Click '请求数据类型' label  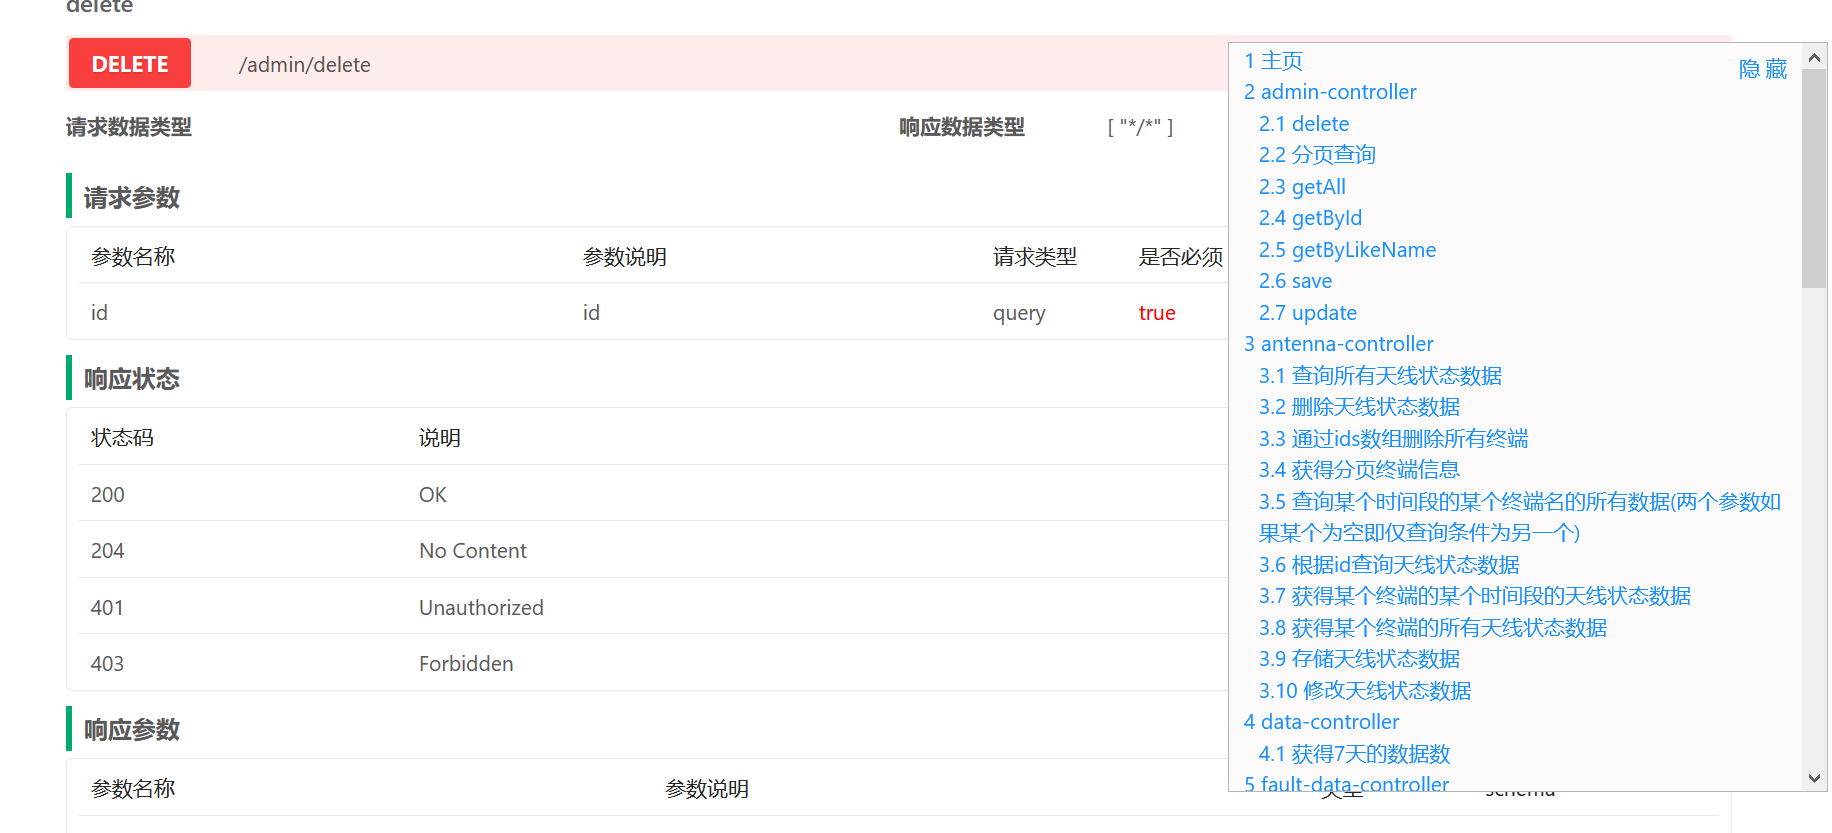[x=129, y=127]
